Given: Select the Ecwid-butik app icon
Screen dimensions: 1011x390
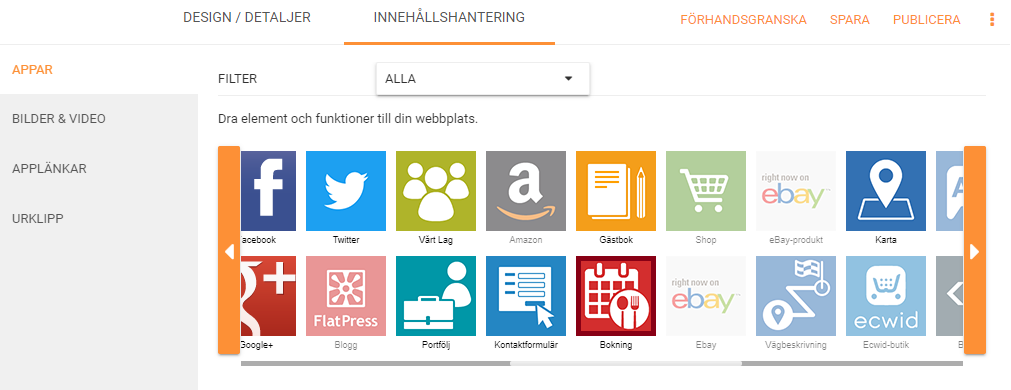Looking at the screenshot, I should click(886, 296).
